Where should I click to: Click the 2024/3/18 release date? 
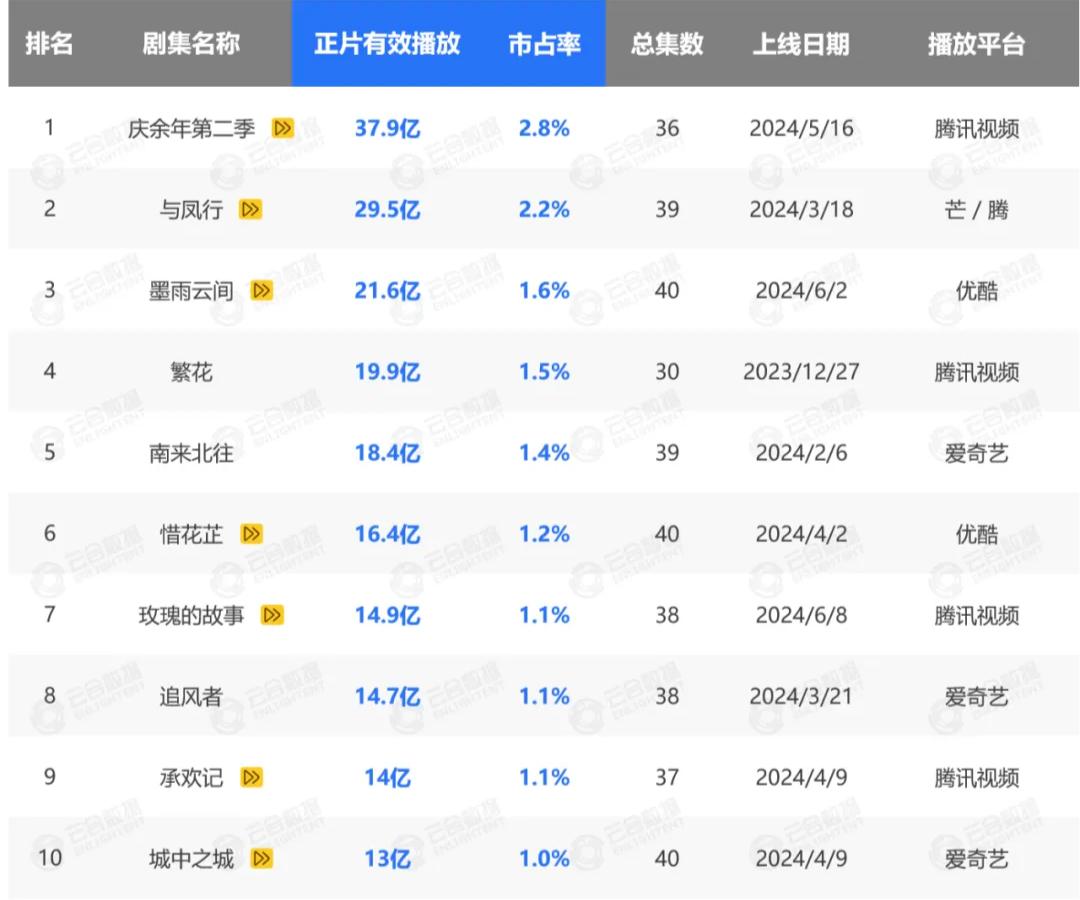click(801, 210)
